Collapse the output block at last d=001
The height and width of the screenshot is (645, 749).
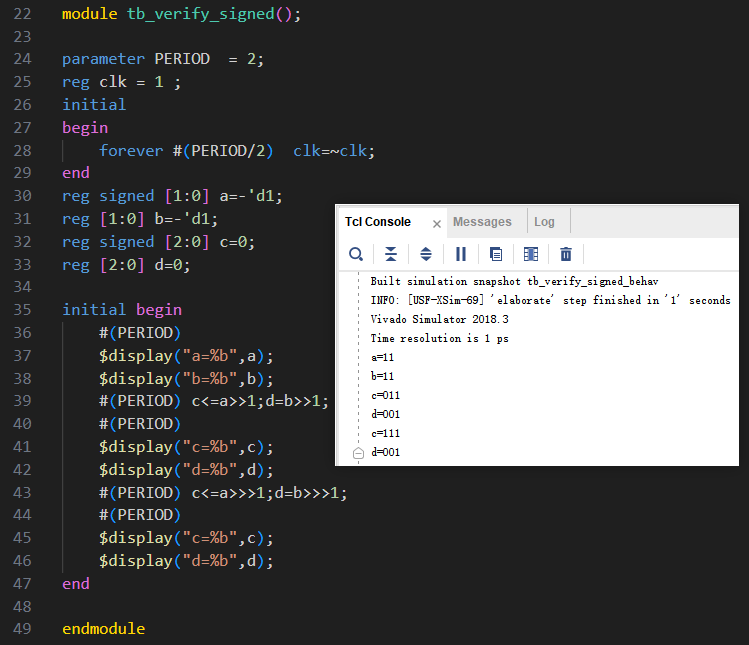tap(358, 453)
